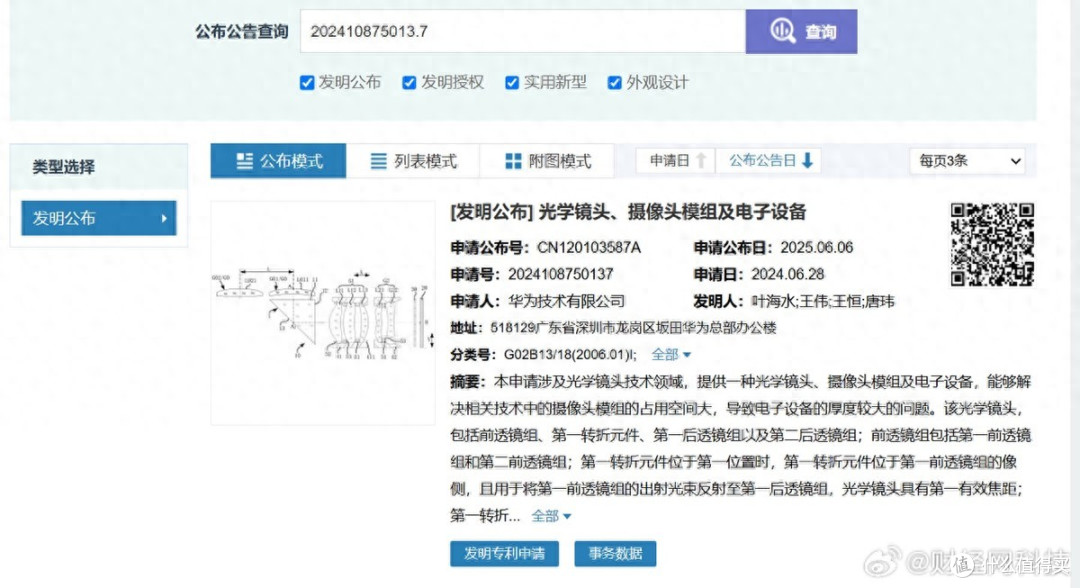
Task: Toggle the 发明授权 checkbox
Action: click(409, 83)
